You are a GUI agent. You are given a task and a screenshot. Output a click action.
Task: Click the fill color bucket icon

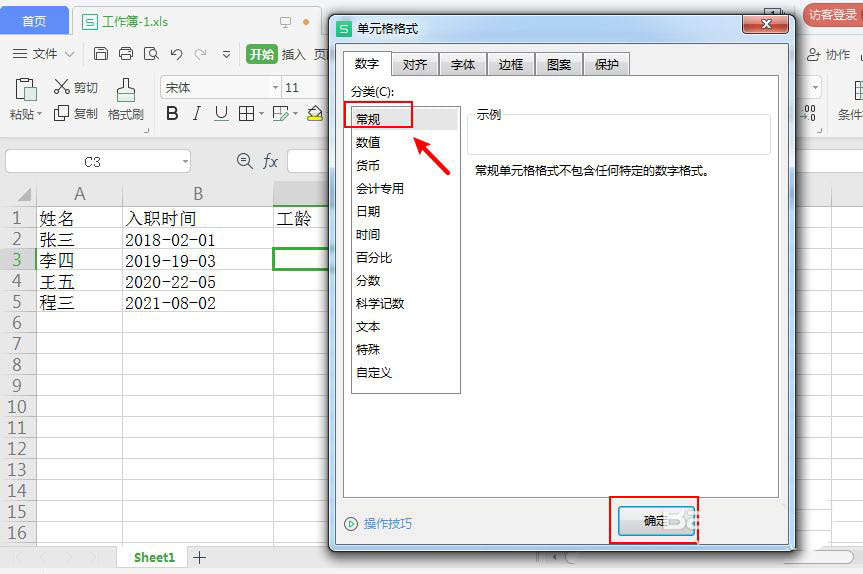tap(315, 113)
